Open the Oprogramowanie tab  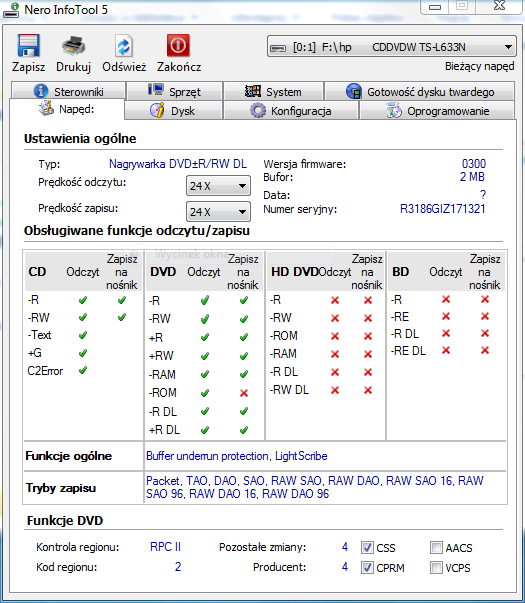(x=437, y=111)
